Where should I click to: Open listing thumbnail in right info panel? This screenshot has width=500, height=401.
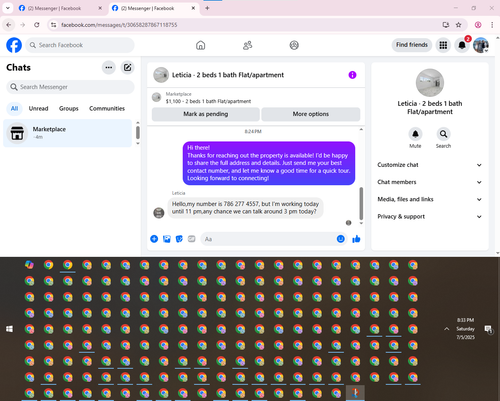pyautogui.click(x=430, y=83)
